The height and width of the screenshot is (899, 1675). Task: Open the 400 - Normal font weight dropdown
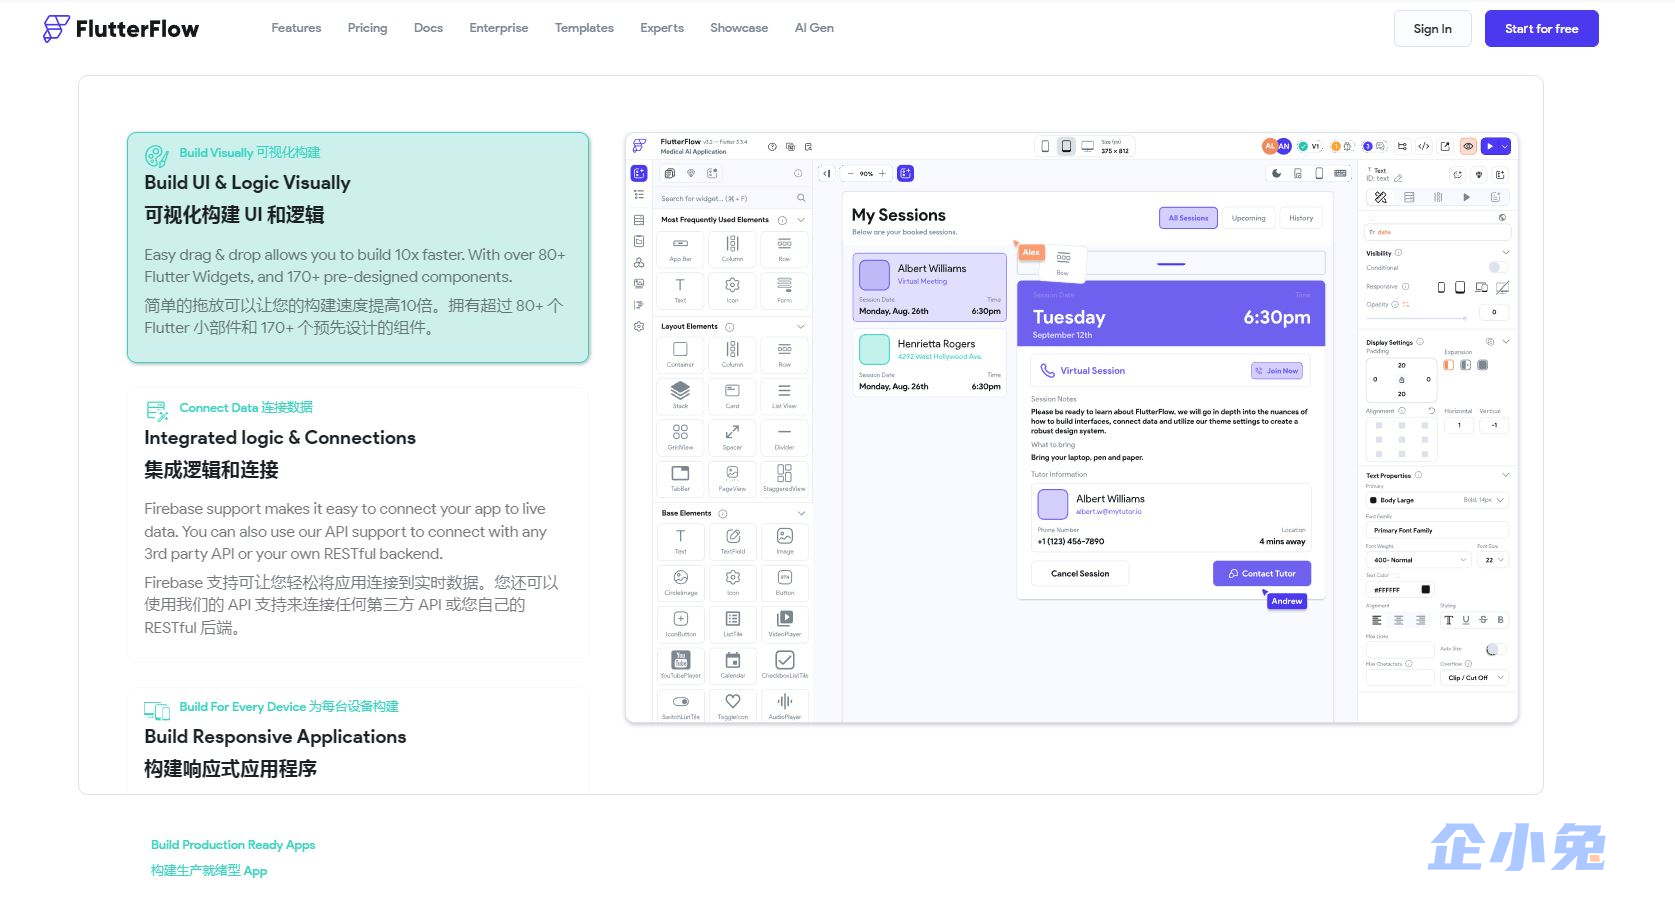[x=1418, y=560]
